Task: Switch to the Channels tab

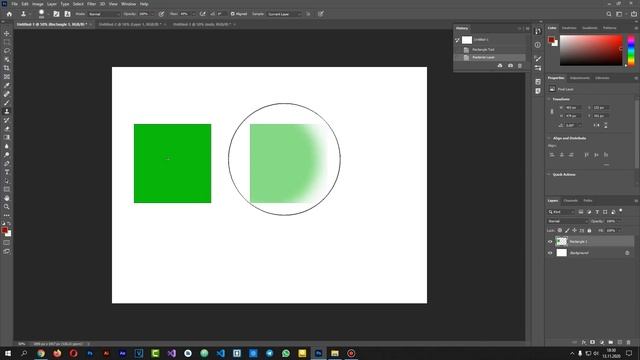Action: [x=570, y=201]
